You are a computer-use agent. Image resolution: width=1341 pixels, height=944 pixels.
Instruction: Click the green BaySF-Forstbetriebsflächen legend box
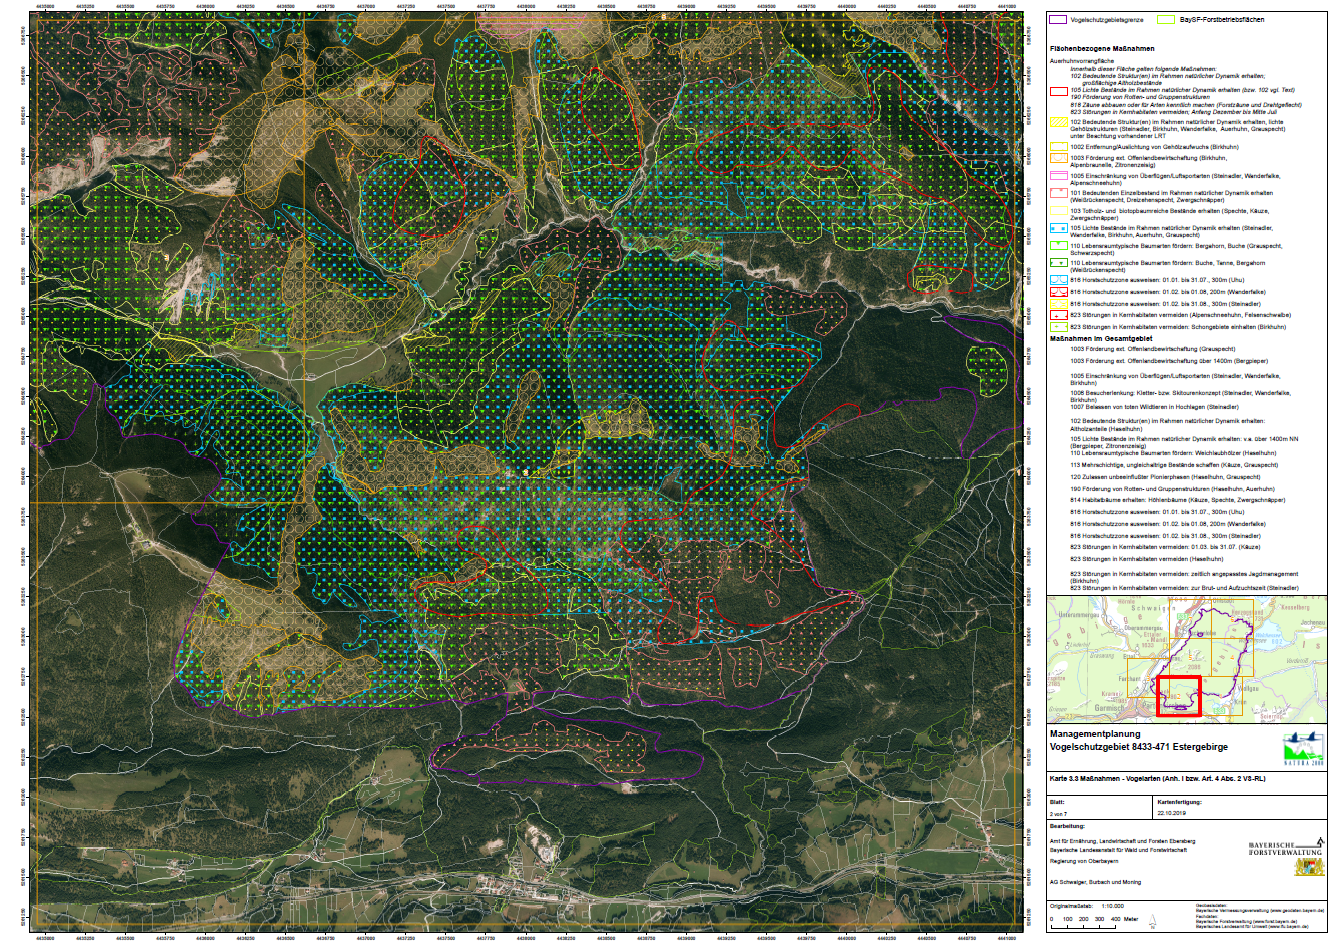(1165, 19)
